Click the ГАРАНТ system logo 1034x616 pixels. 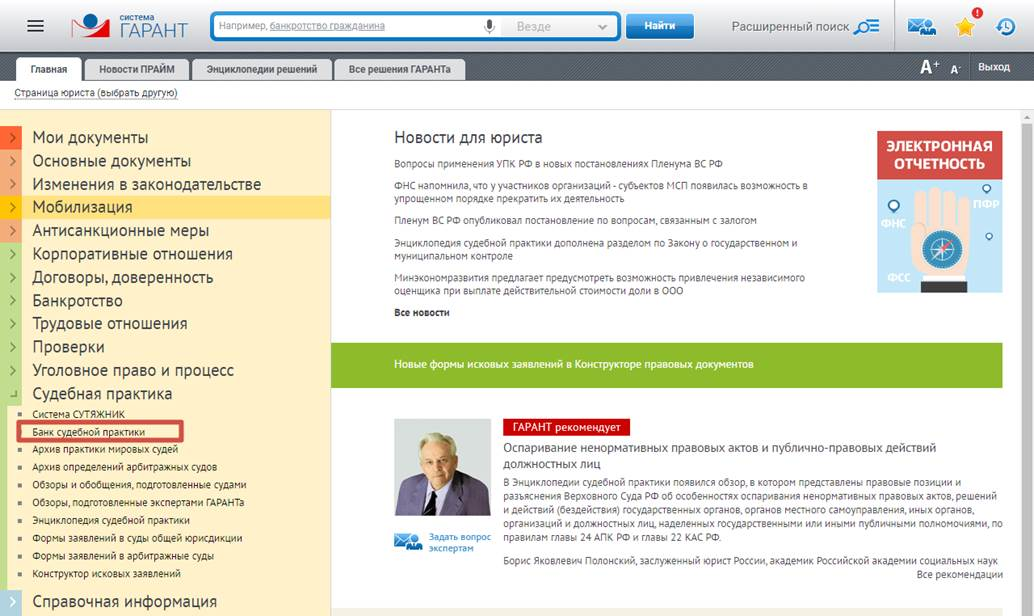pyautogui.click(x=130, y=26)
